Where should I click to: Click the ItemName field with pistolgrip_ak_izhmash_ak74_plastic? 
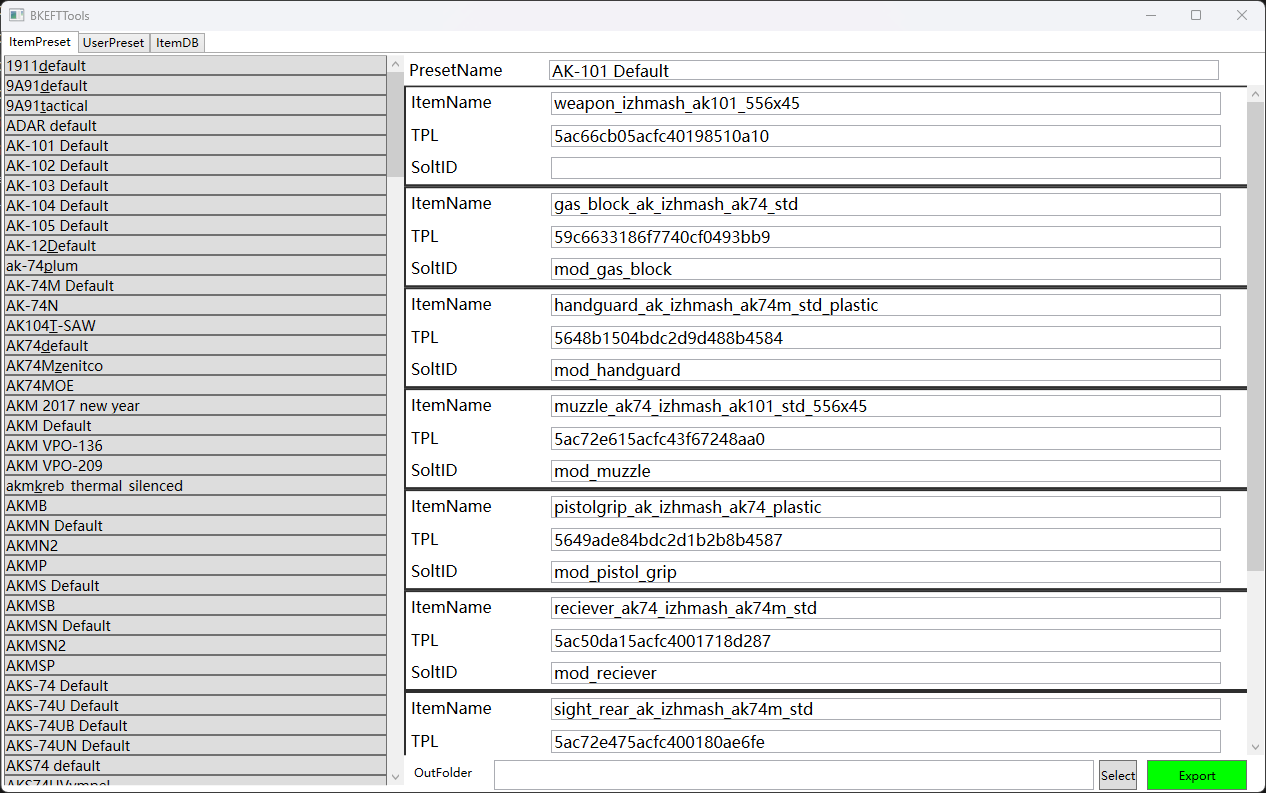[886, 508]
